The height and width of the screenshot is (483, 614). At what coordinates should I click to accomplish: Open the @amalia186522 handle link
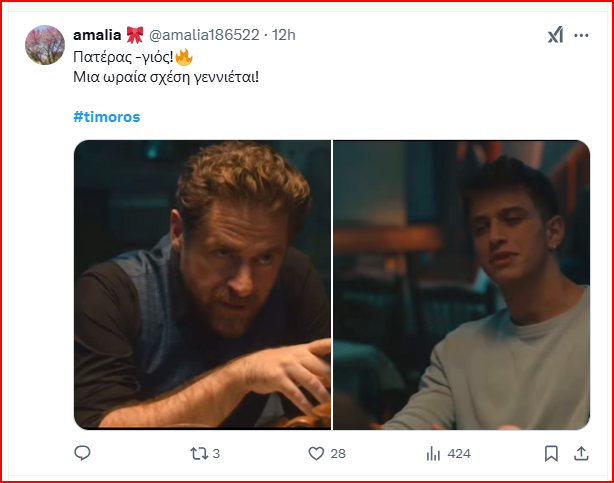tap(205, 35)
